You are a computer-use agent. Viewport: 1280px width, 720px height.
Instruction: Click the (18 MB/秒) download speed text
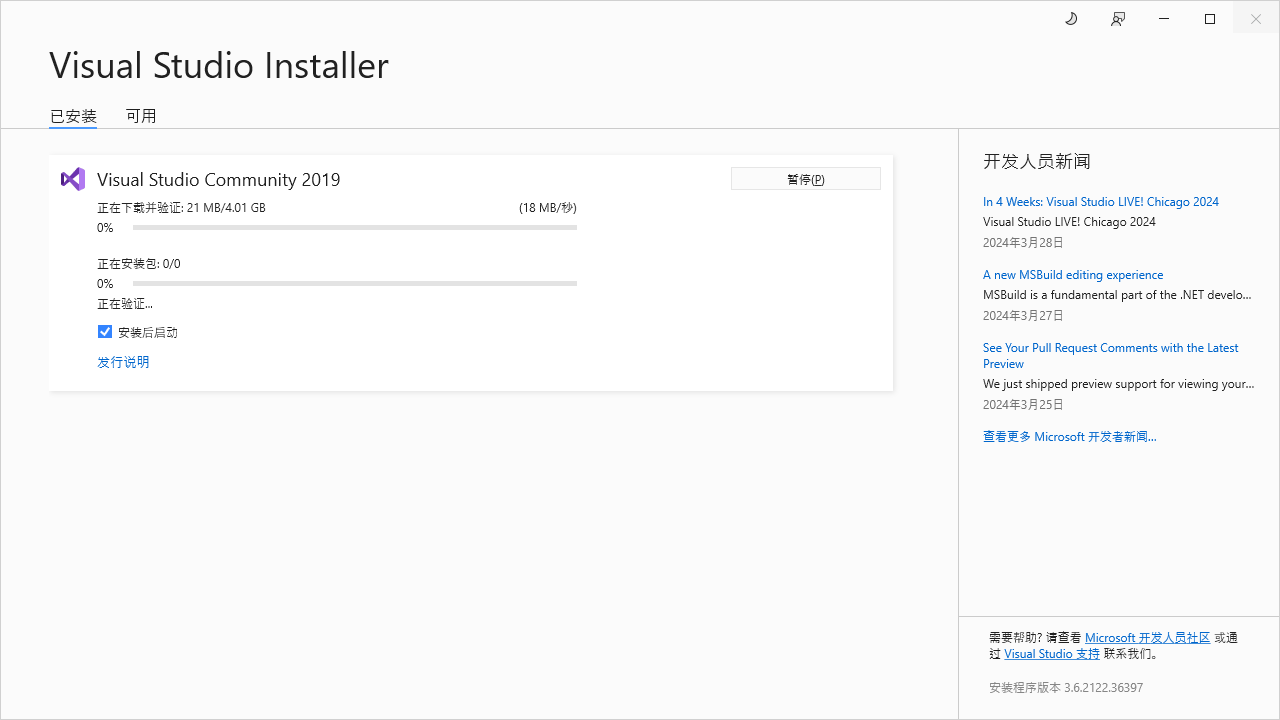[547, 208]
